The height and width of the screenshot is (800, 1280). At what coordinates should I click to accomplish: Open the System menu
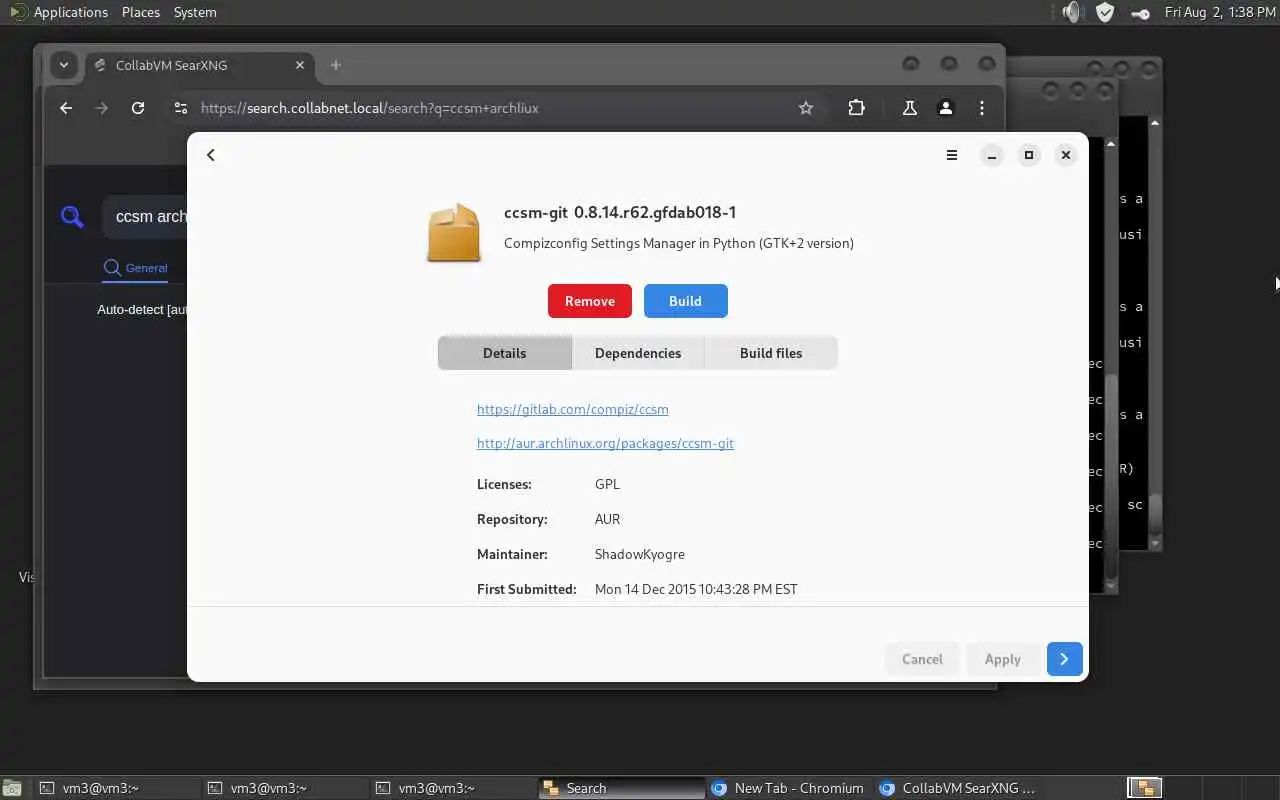tap(195, 12)
